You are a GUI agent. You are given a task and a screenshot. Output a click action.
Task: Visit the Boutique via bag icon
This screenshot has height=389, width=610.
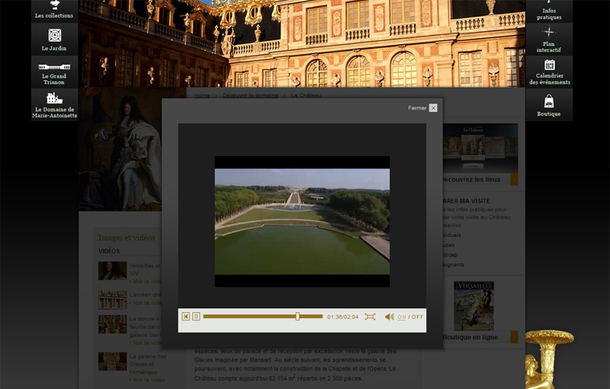click(x=549, y=101)
